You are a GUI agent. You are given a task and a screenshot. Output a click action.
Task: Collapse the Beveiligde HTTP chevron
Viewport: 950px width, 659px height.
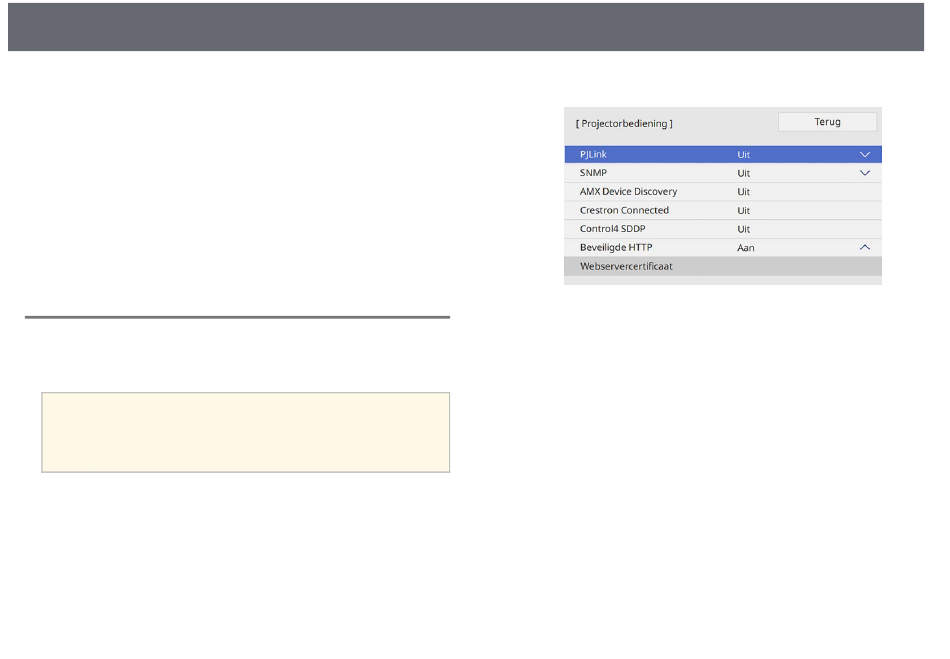865,247
